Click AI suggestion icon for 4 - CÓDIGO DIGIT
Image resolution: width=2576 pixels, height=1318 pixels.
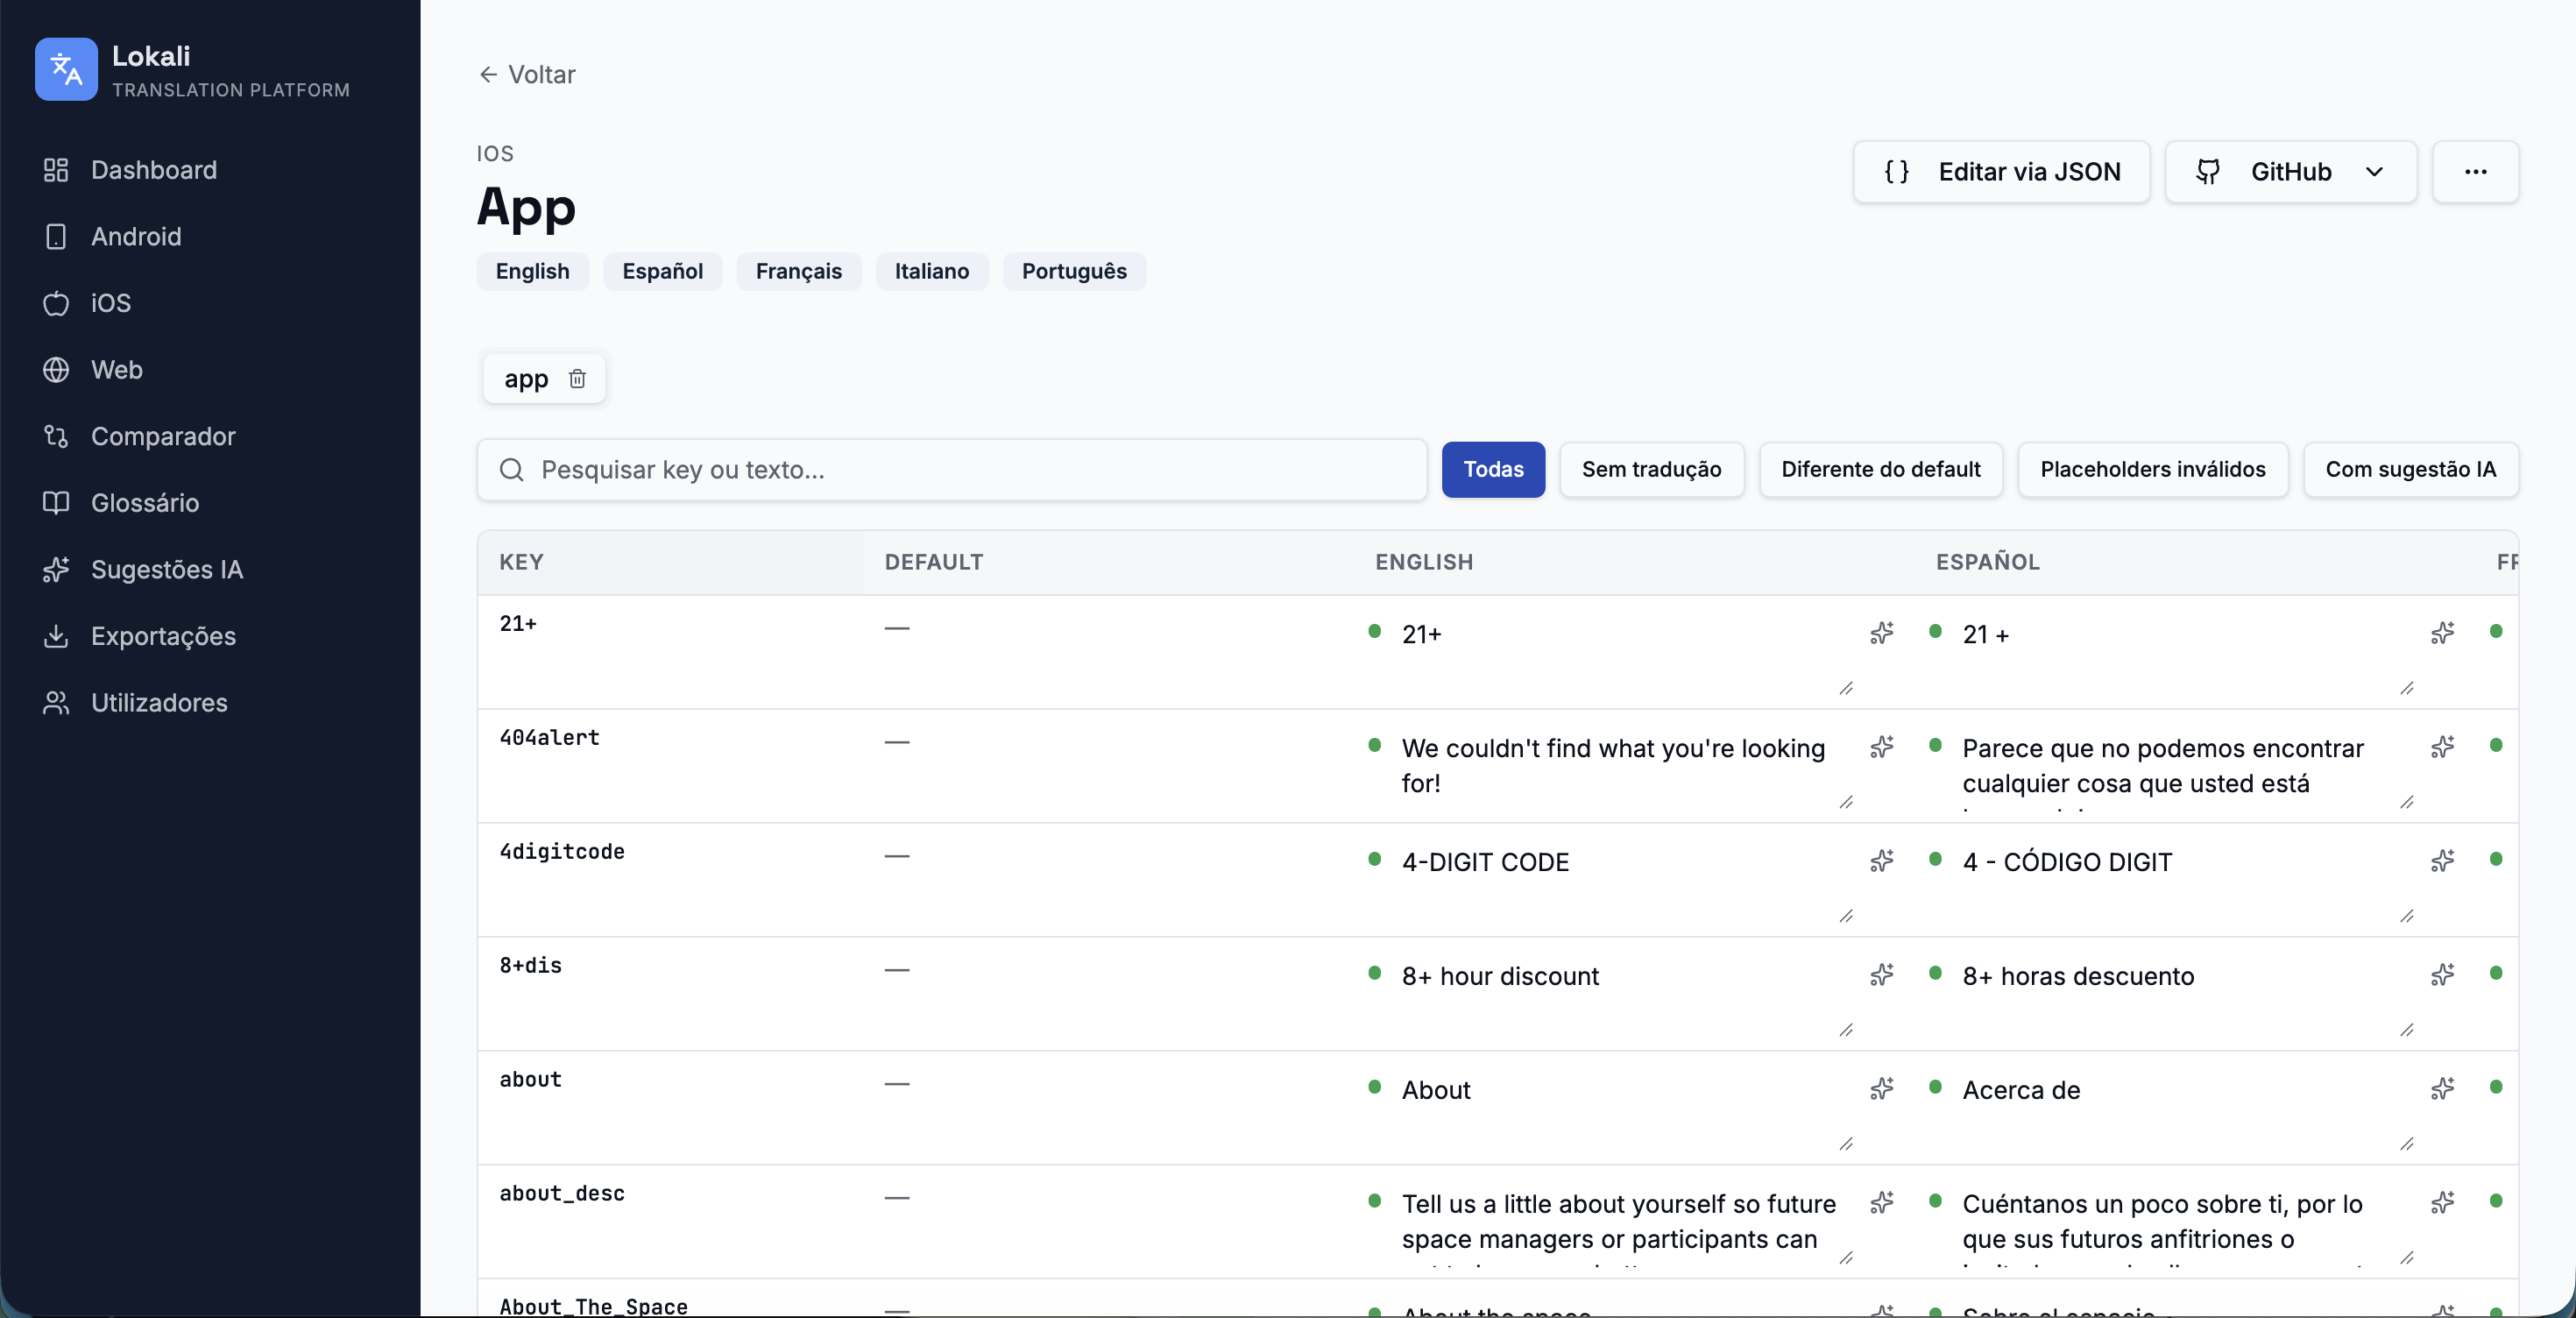click(2442, 860)
